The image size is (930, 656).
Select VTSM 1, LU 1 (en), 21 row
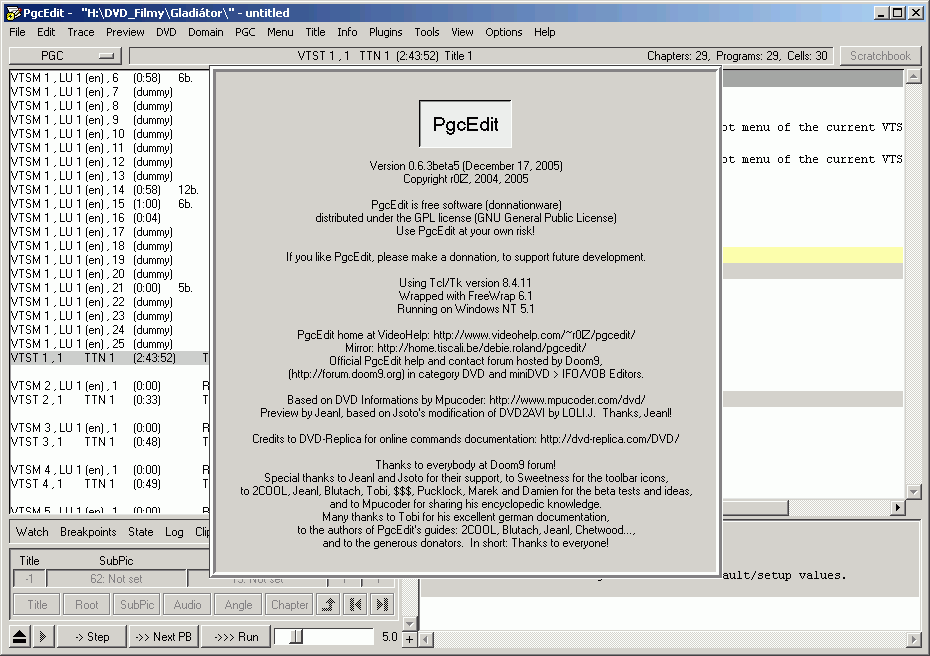[x=110, y=288]
